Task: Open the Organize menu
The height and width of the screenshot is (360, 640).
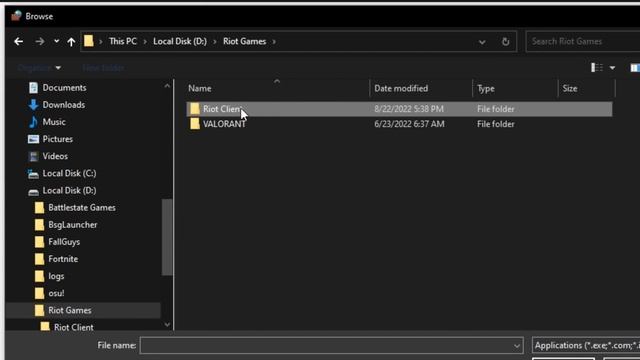Action: [39, 68]
